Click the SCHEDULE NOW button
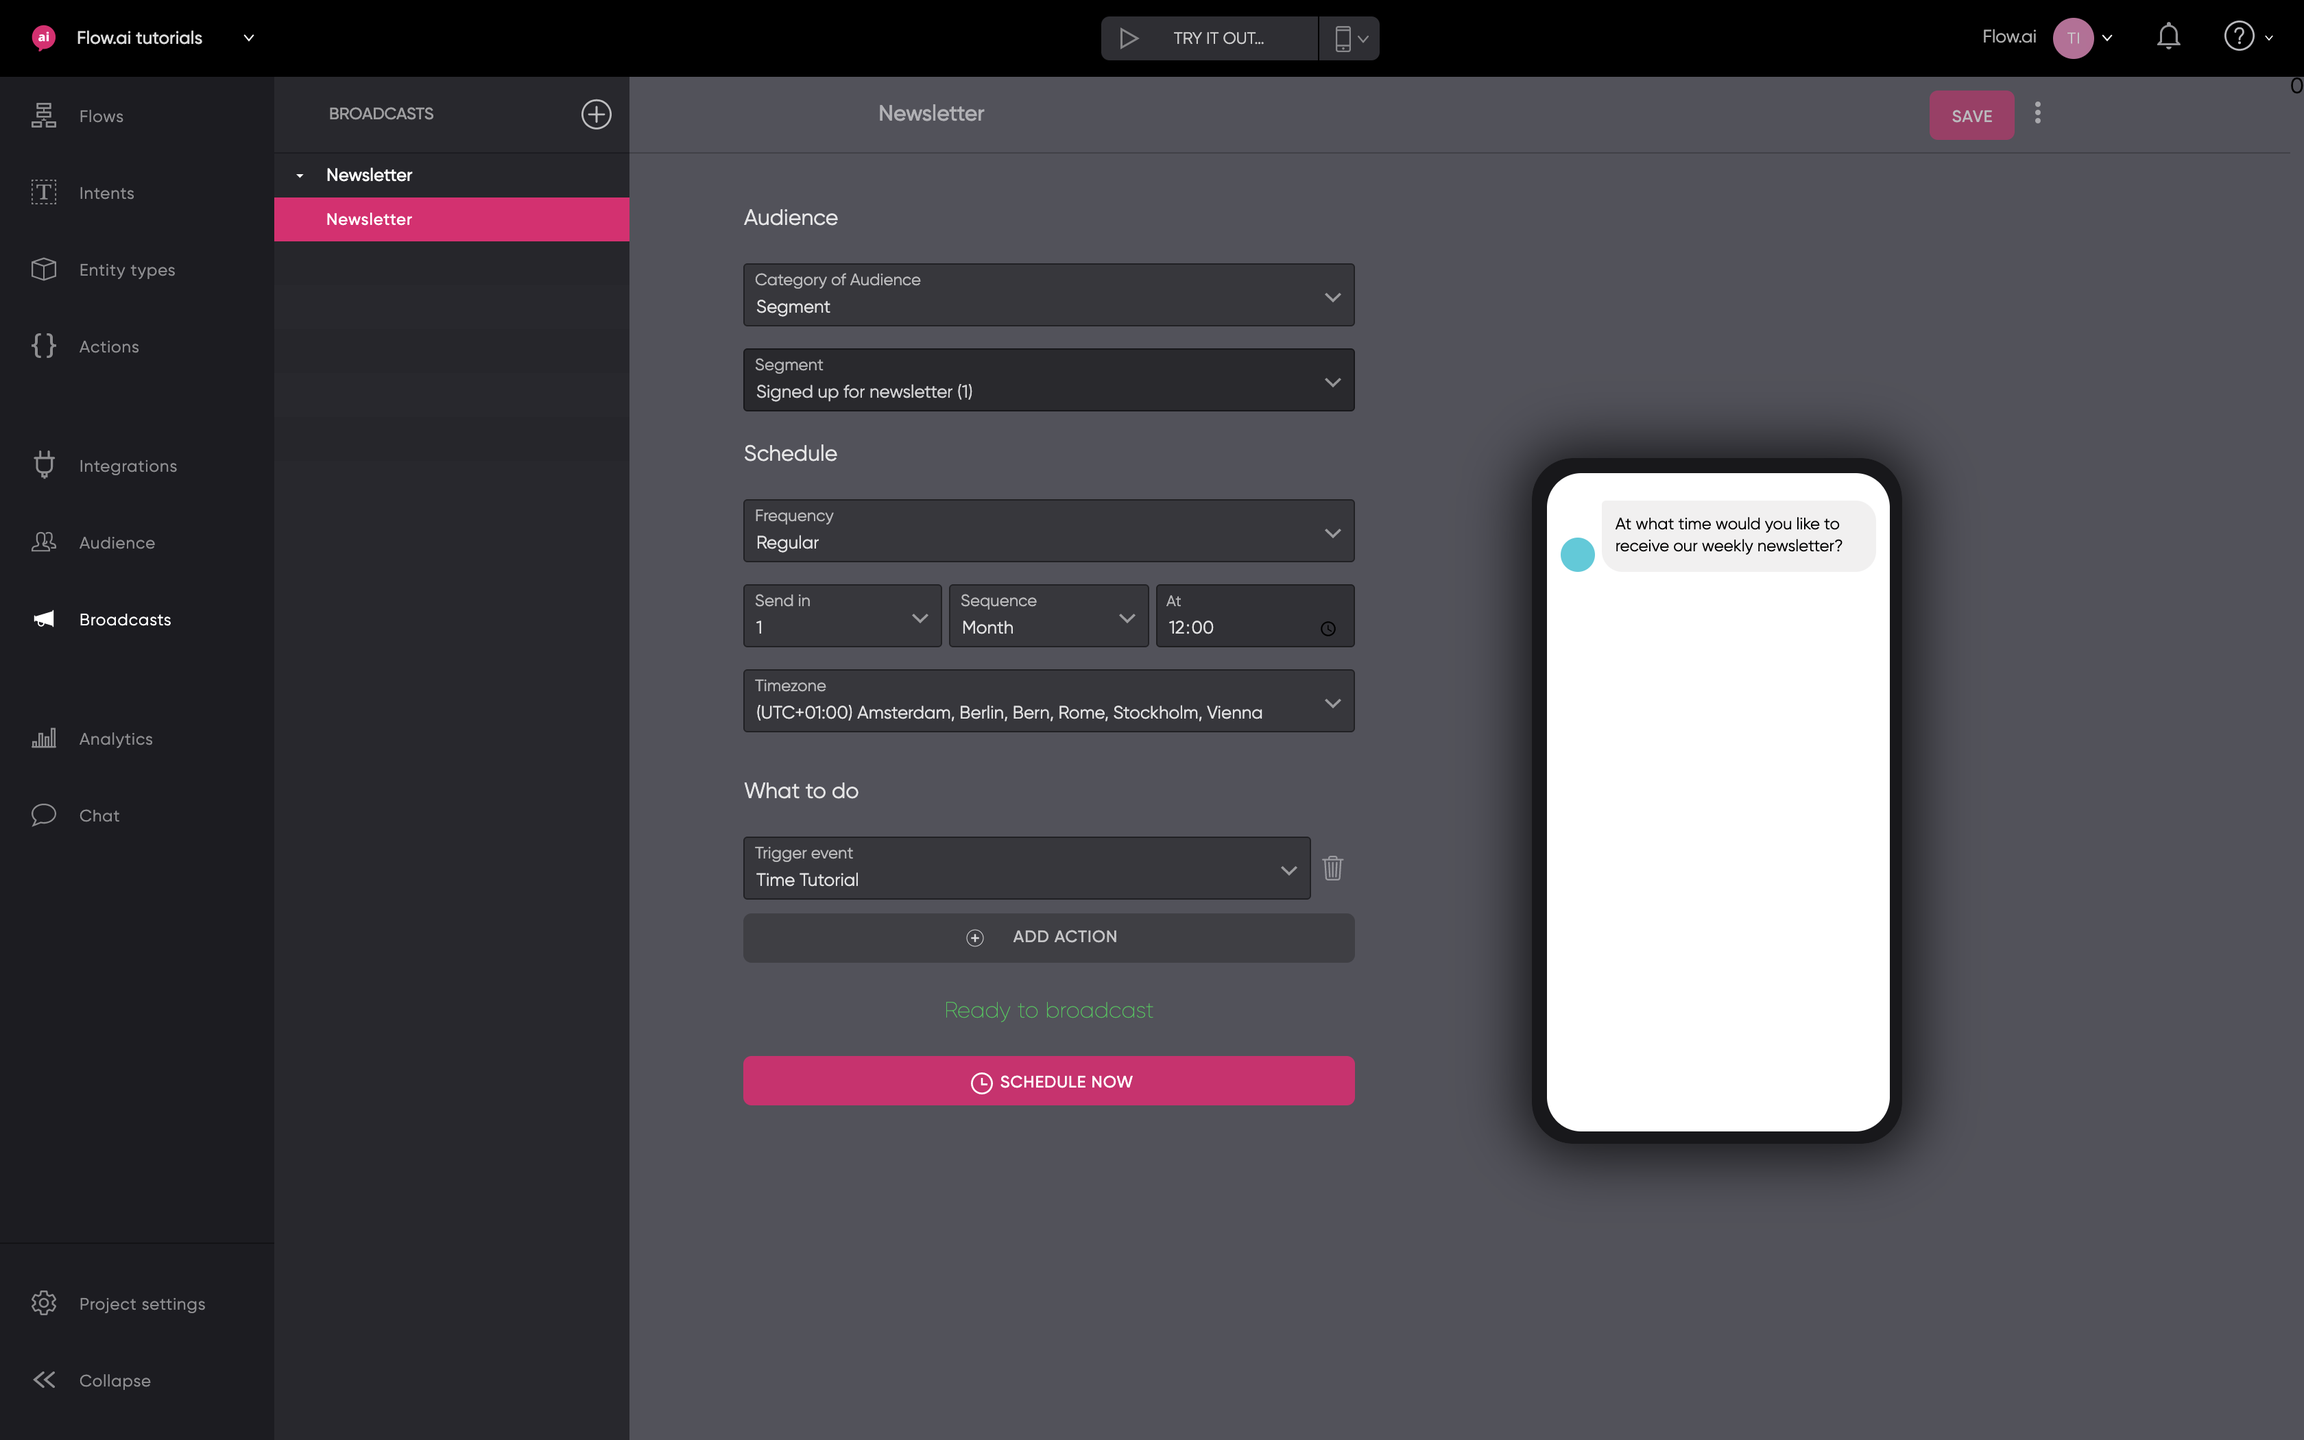Viewport: 2304px width, 1440px height. (x=1048, y=1081)
